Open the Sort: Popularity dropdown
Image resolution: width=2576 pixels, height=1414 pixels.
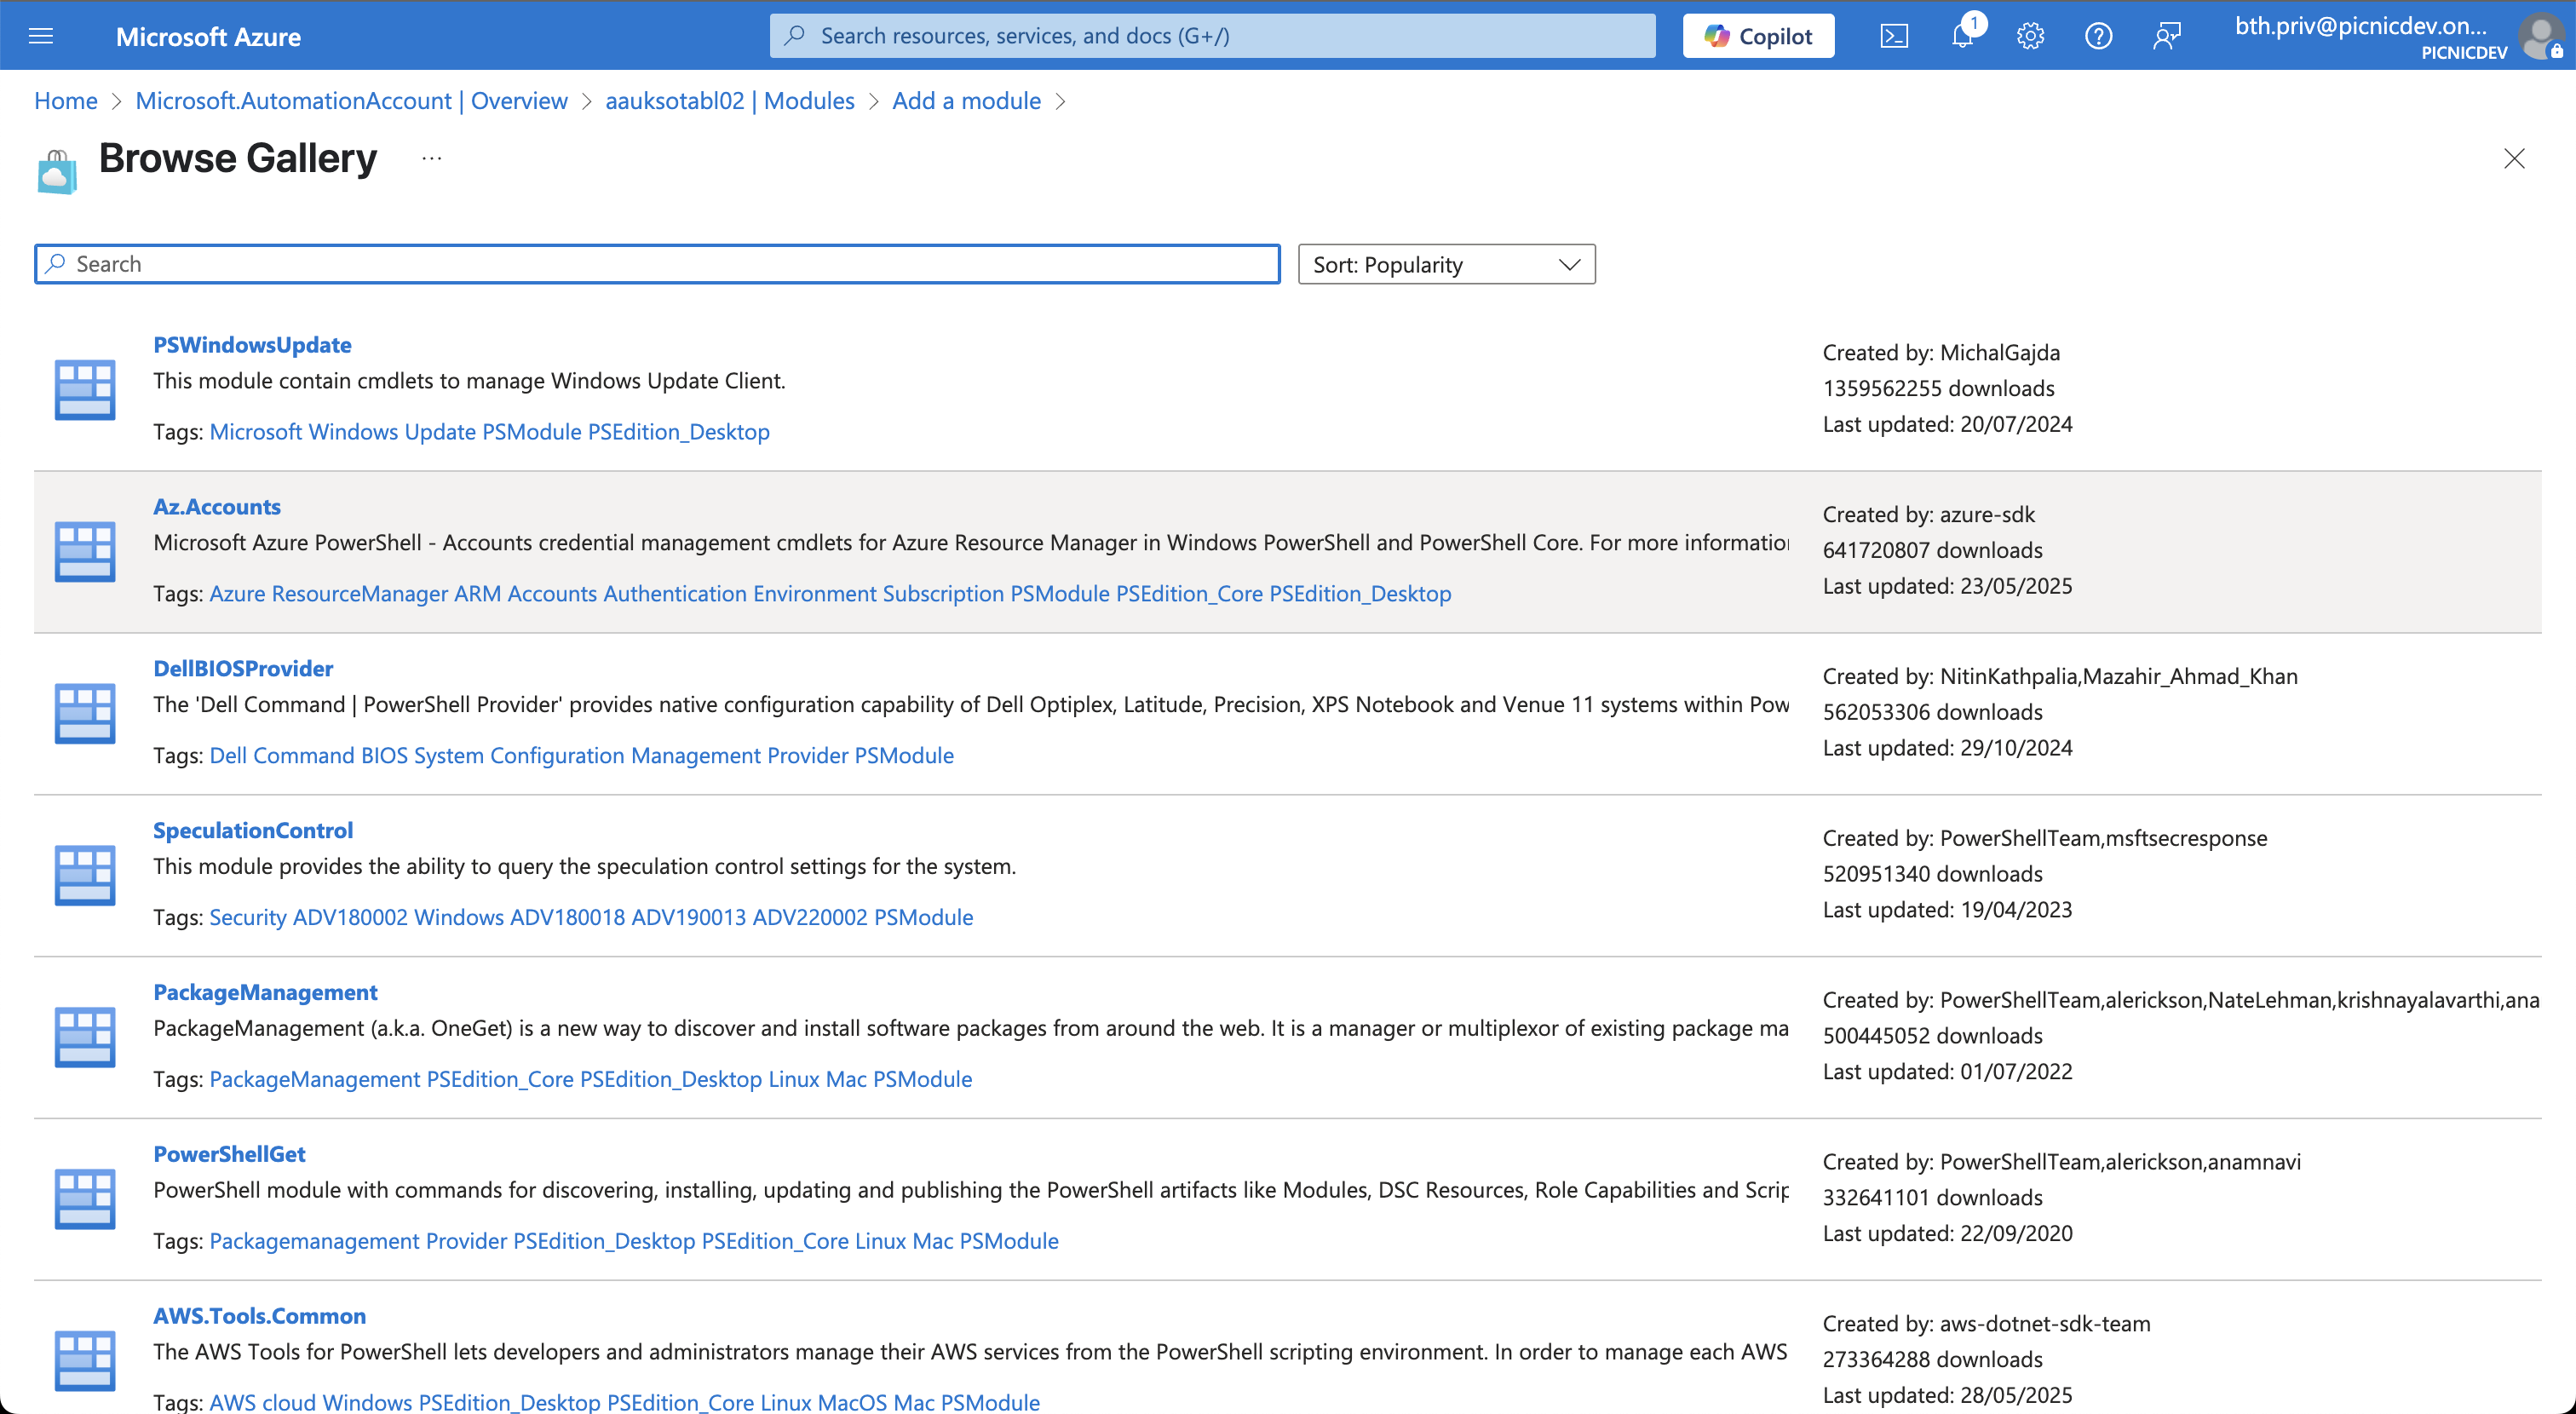pos(1446,264)
